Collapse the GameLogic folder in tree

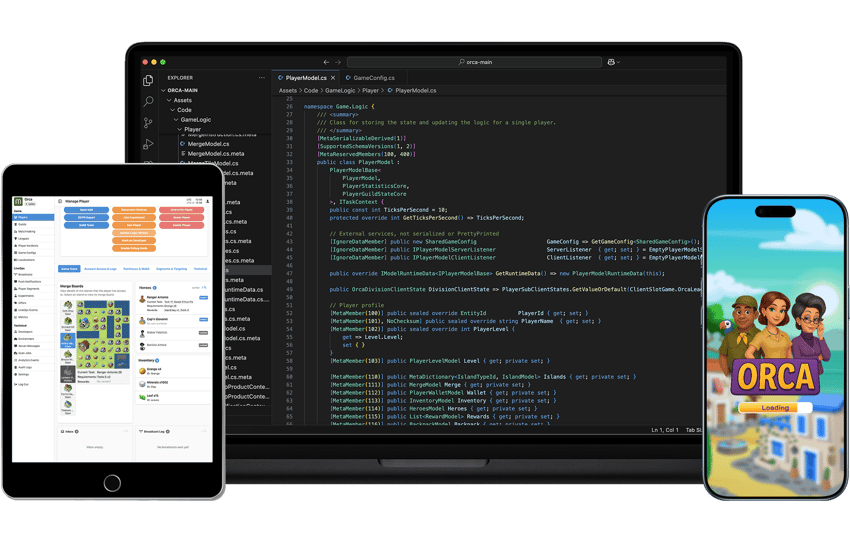181,119
